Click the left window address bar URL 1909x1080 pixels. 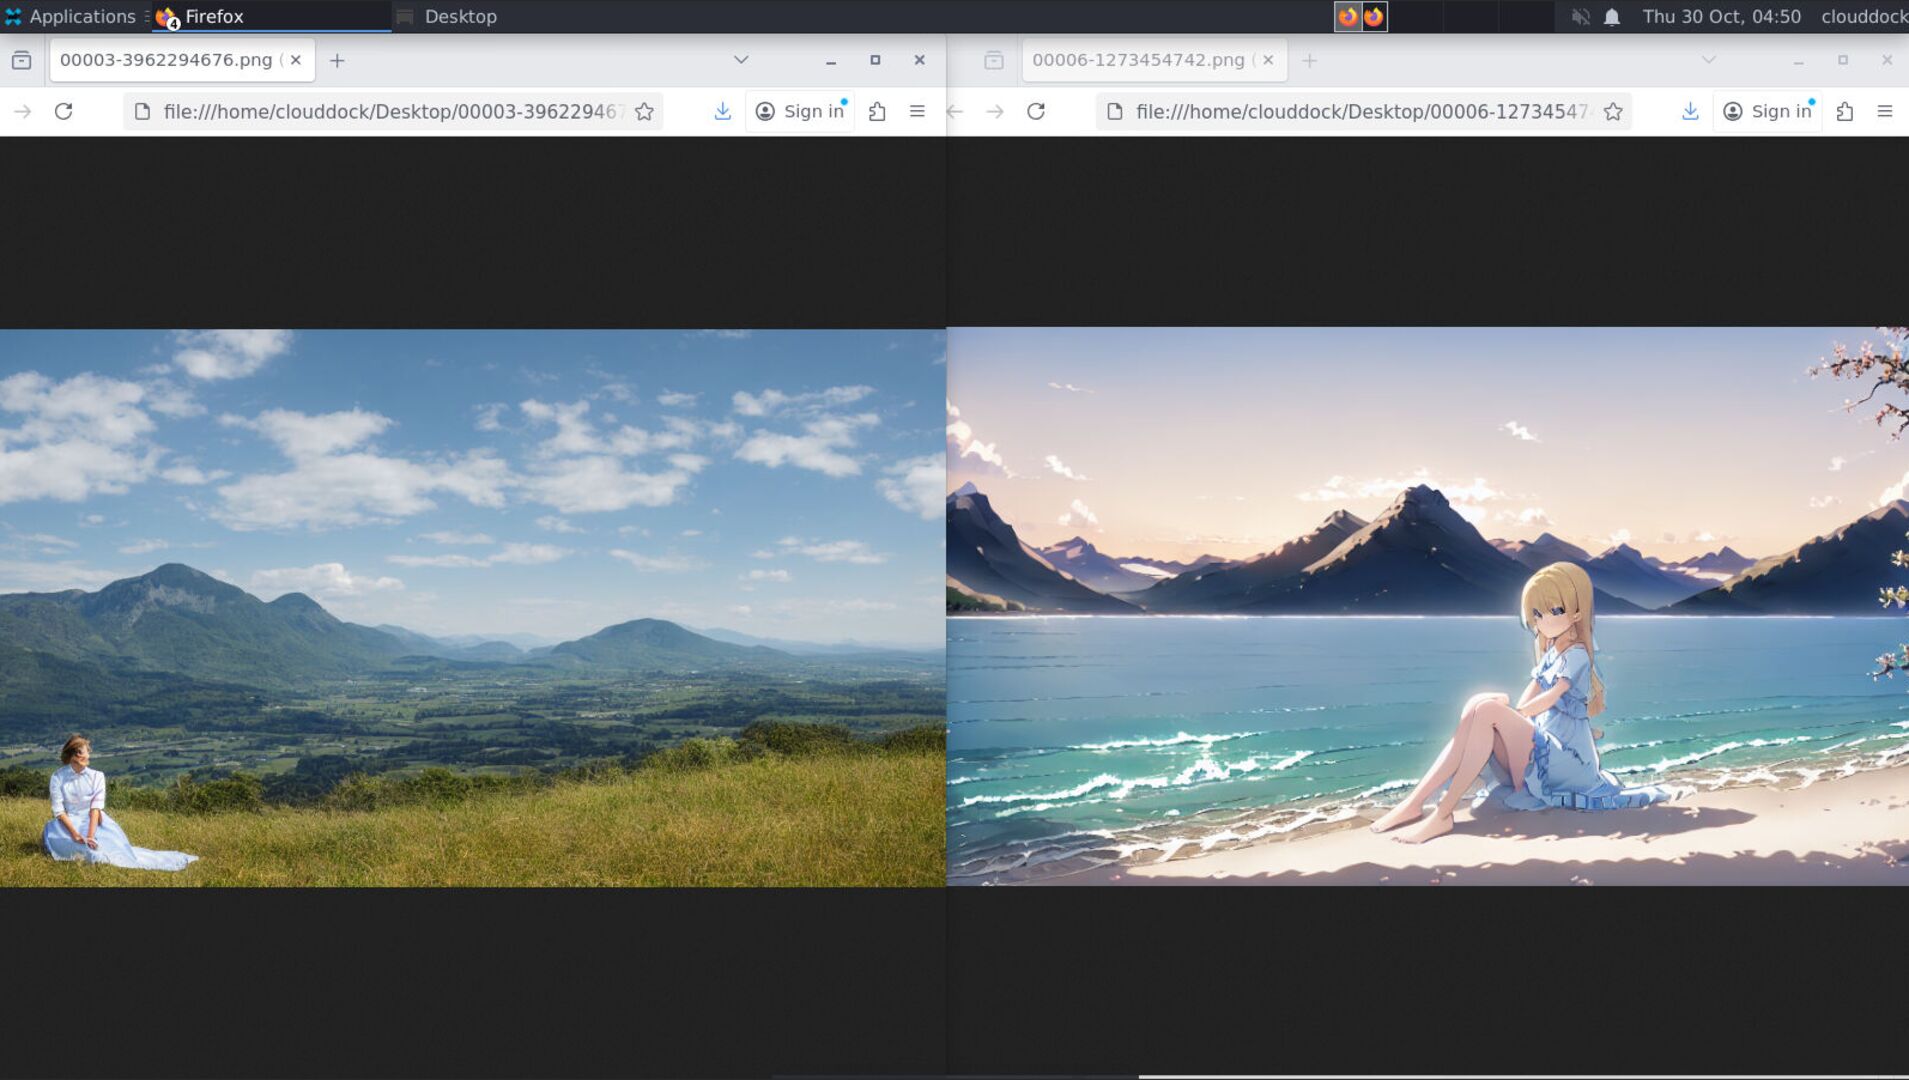click(x=388, y=111)
